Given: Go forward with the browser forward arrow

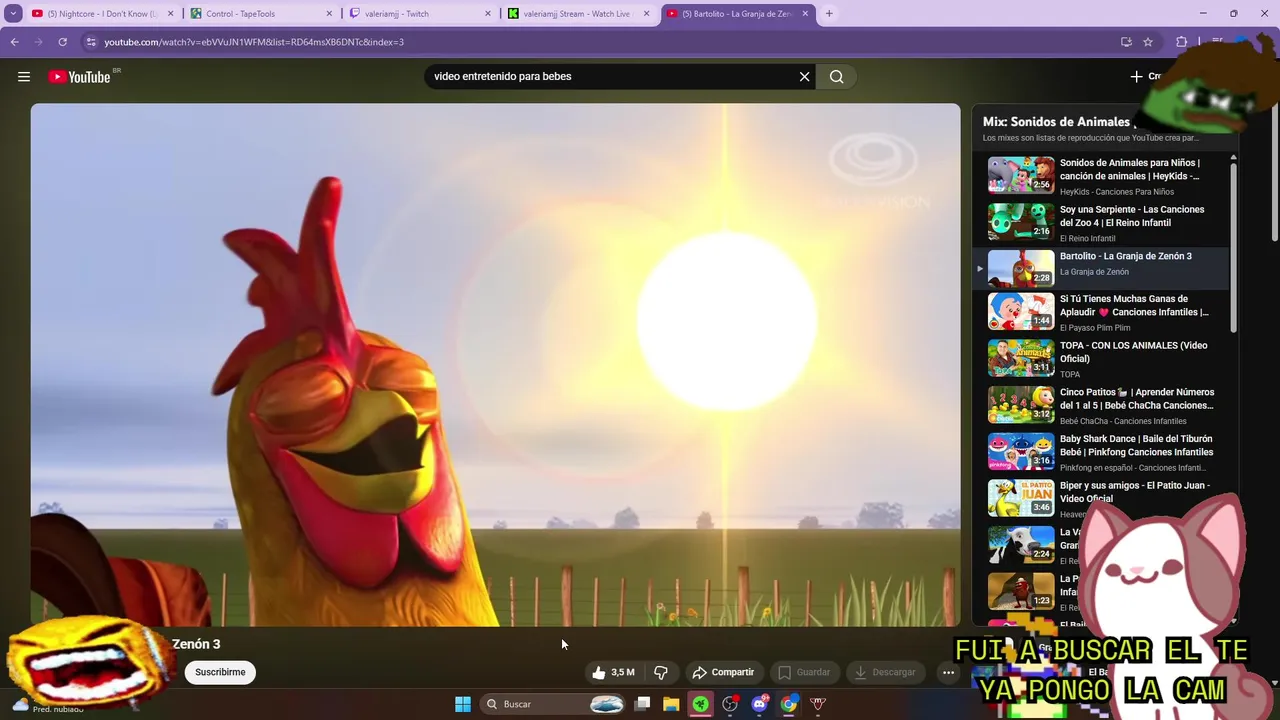Looking at the screenshot, I should [39, 42].
